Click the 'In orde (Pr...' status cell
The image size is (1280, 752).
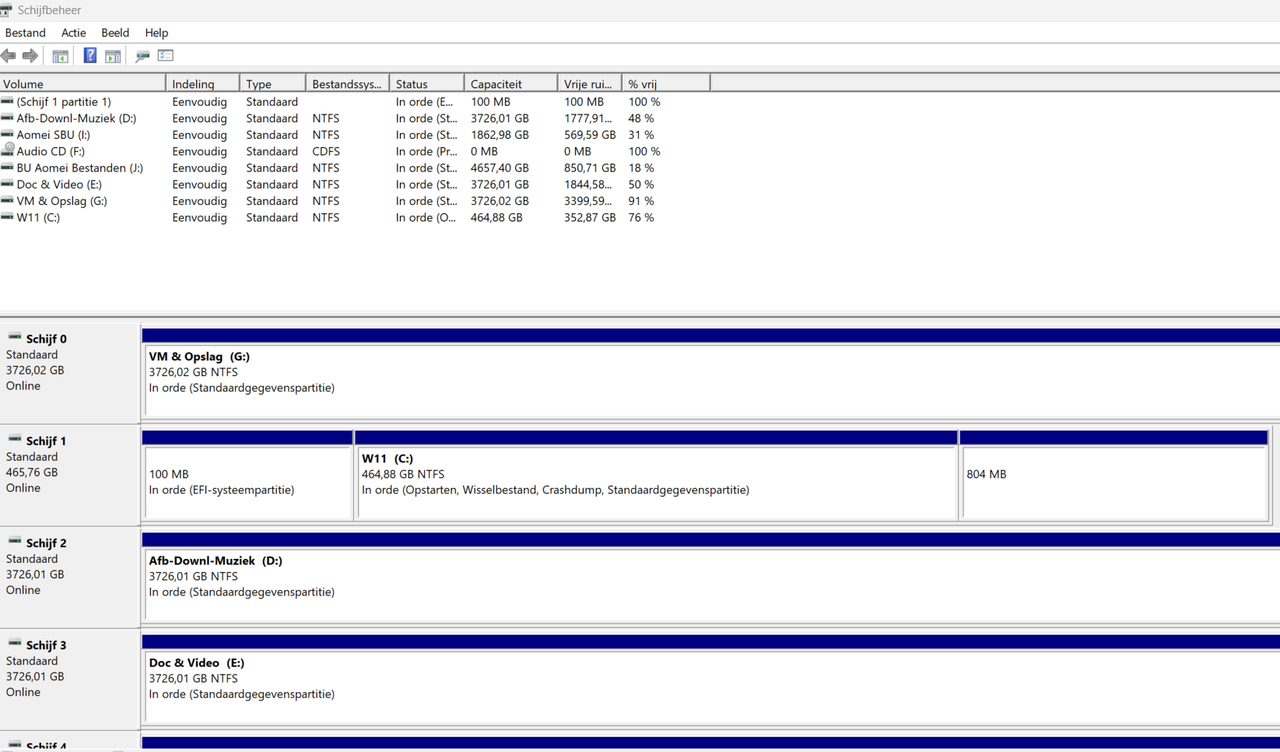pos(428,151)
